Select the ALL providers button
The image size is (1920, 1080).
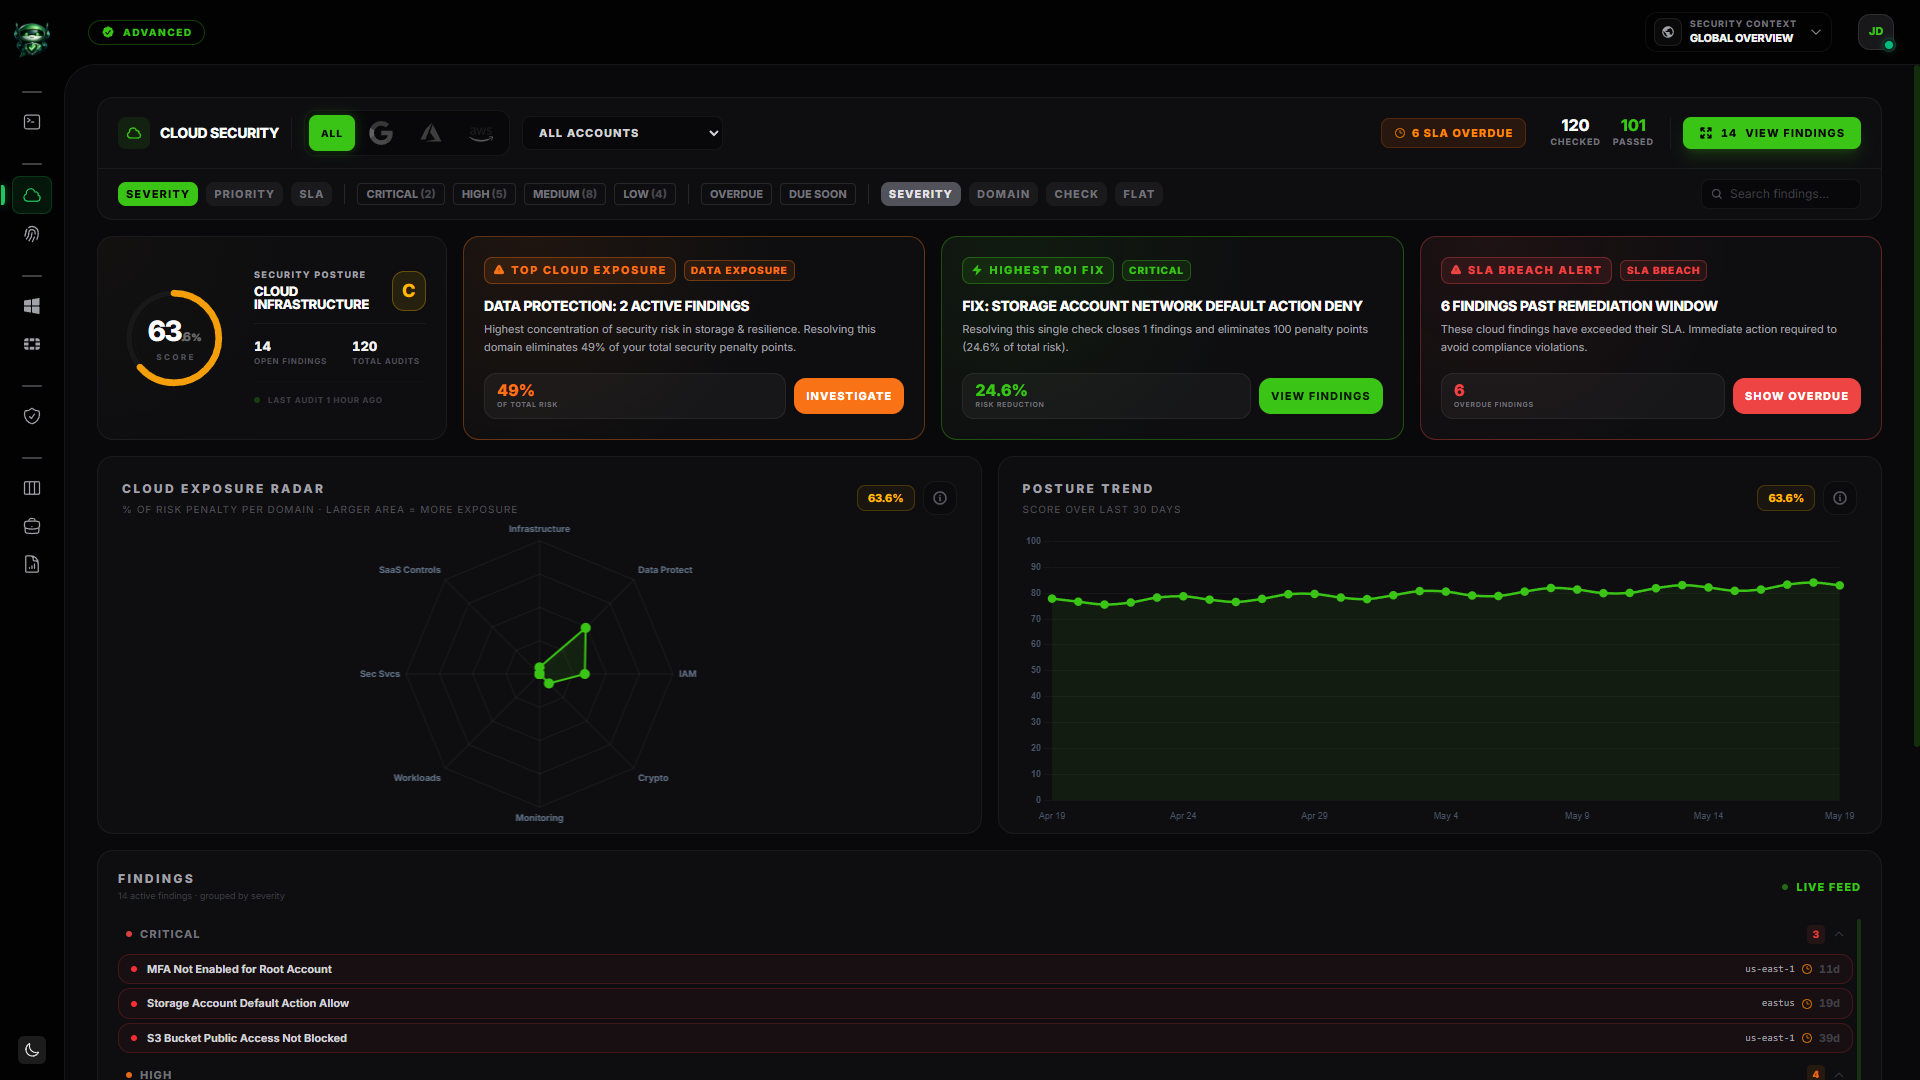click(x=332, y=133)
